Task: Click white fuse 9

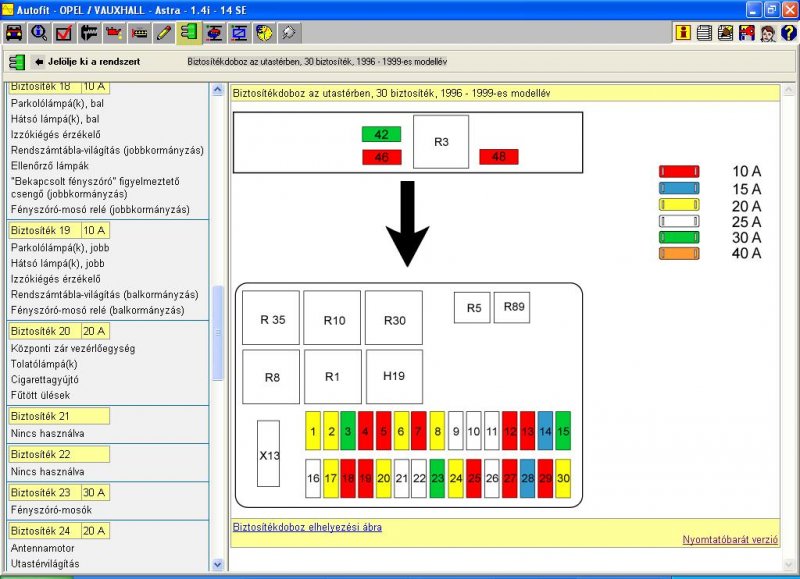Action: pos(456,431)
